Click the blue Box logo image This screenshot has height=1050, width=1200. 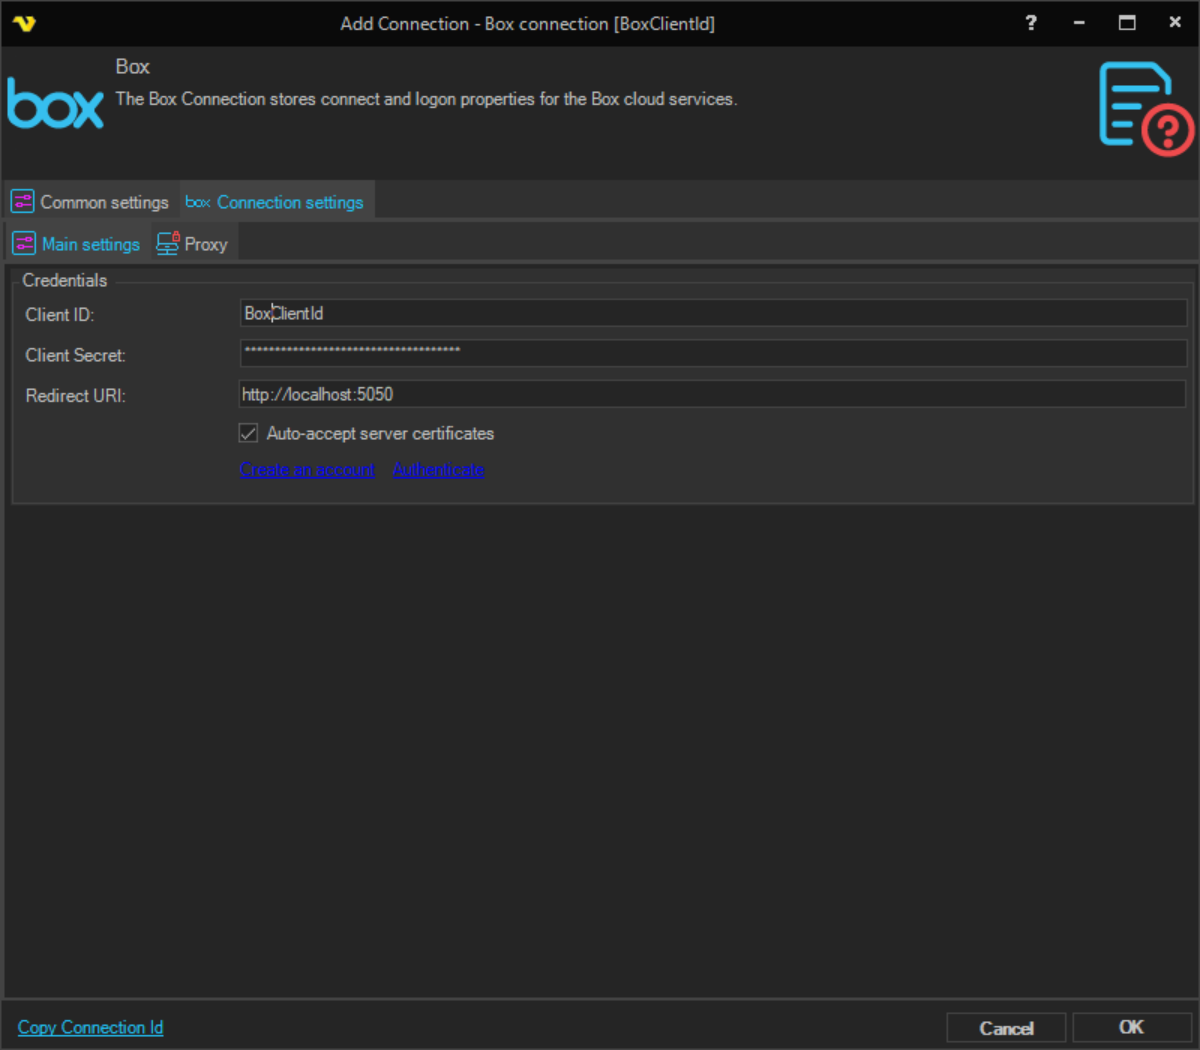[x=56, y=104]
